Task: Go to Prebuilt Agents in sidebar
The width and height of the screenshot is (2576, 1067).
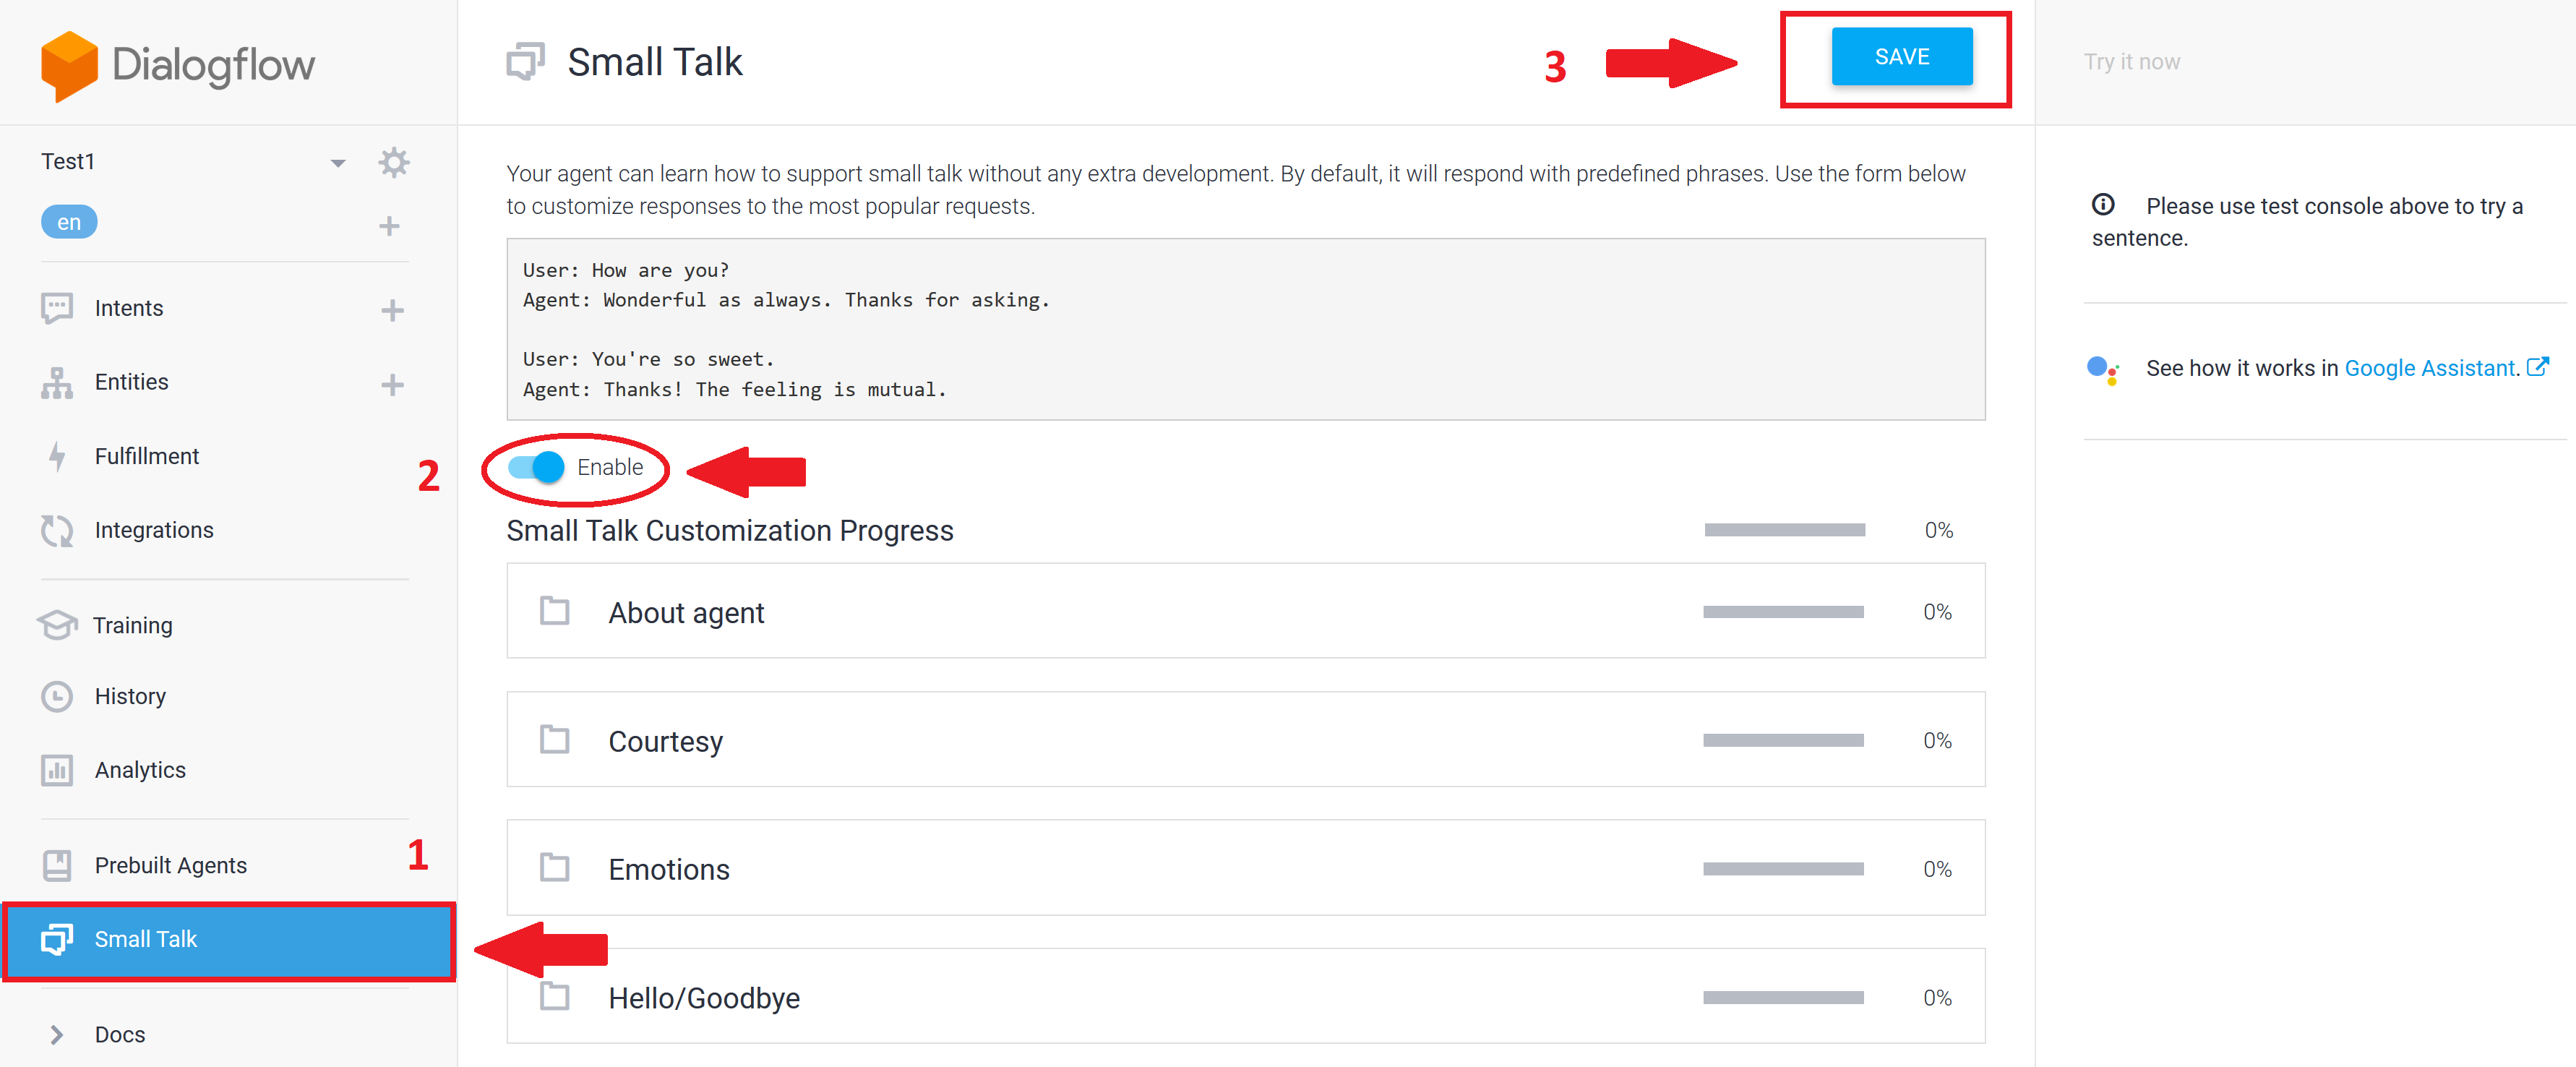Action: point(170,865)
